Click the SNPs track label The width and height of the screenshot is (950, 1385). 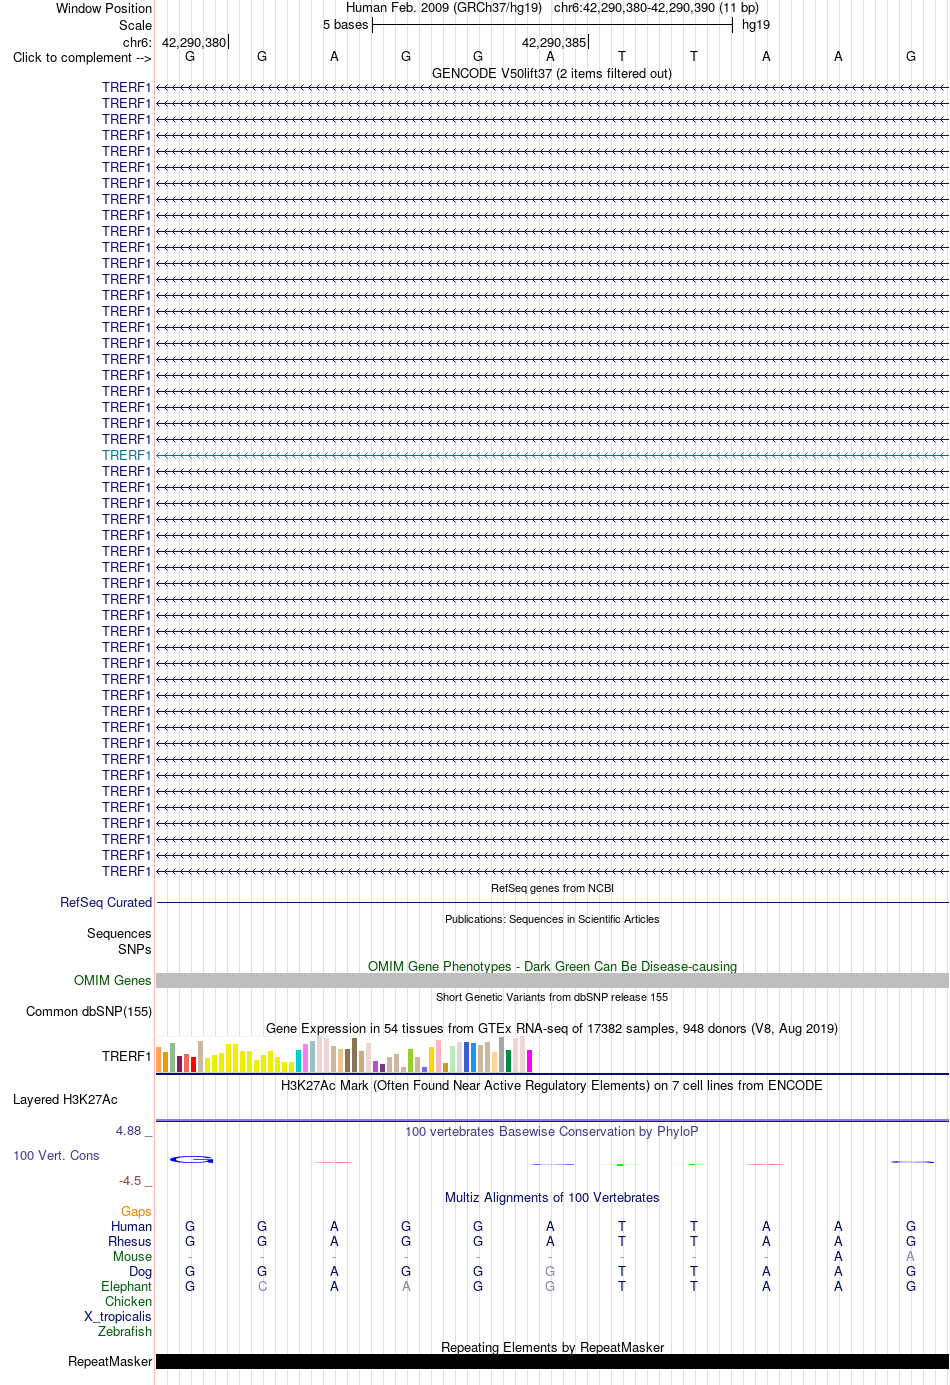click(x=135, y=949)
